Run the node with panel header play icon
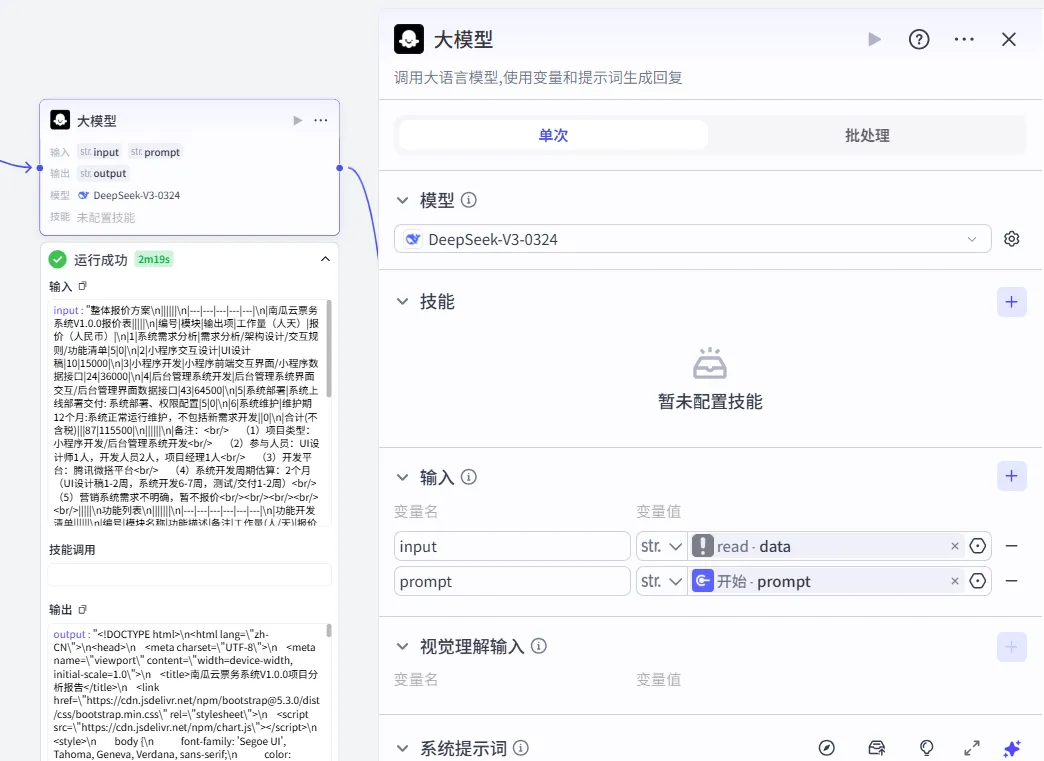 click(875, 39)
